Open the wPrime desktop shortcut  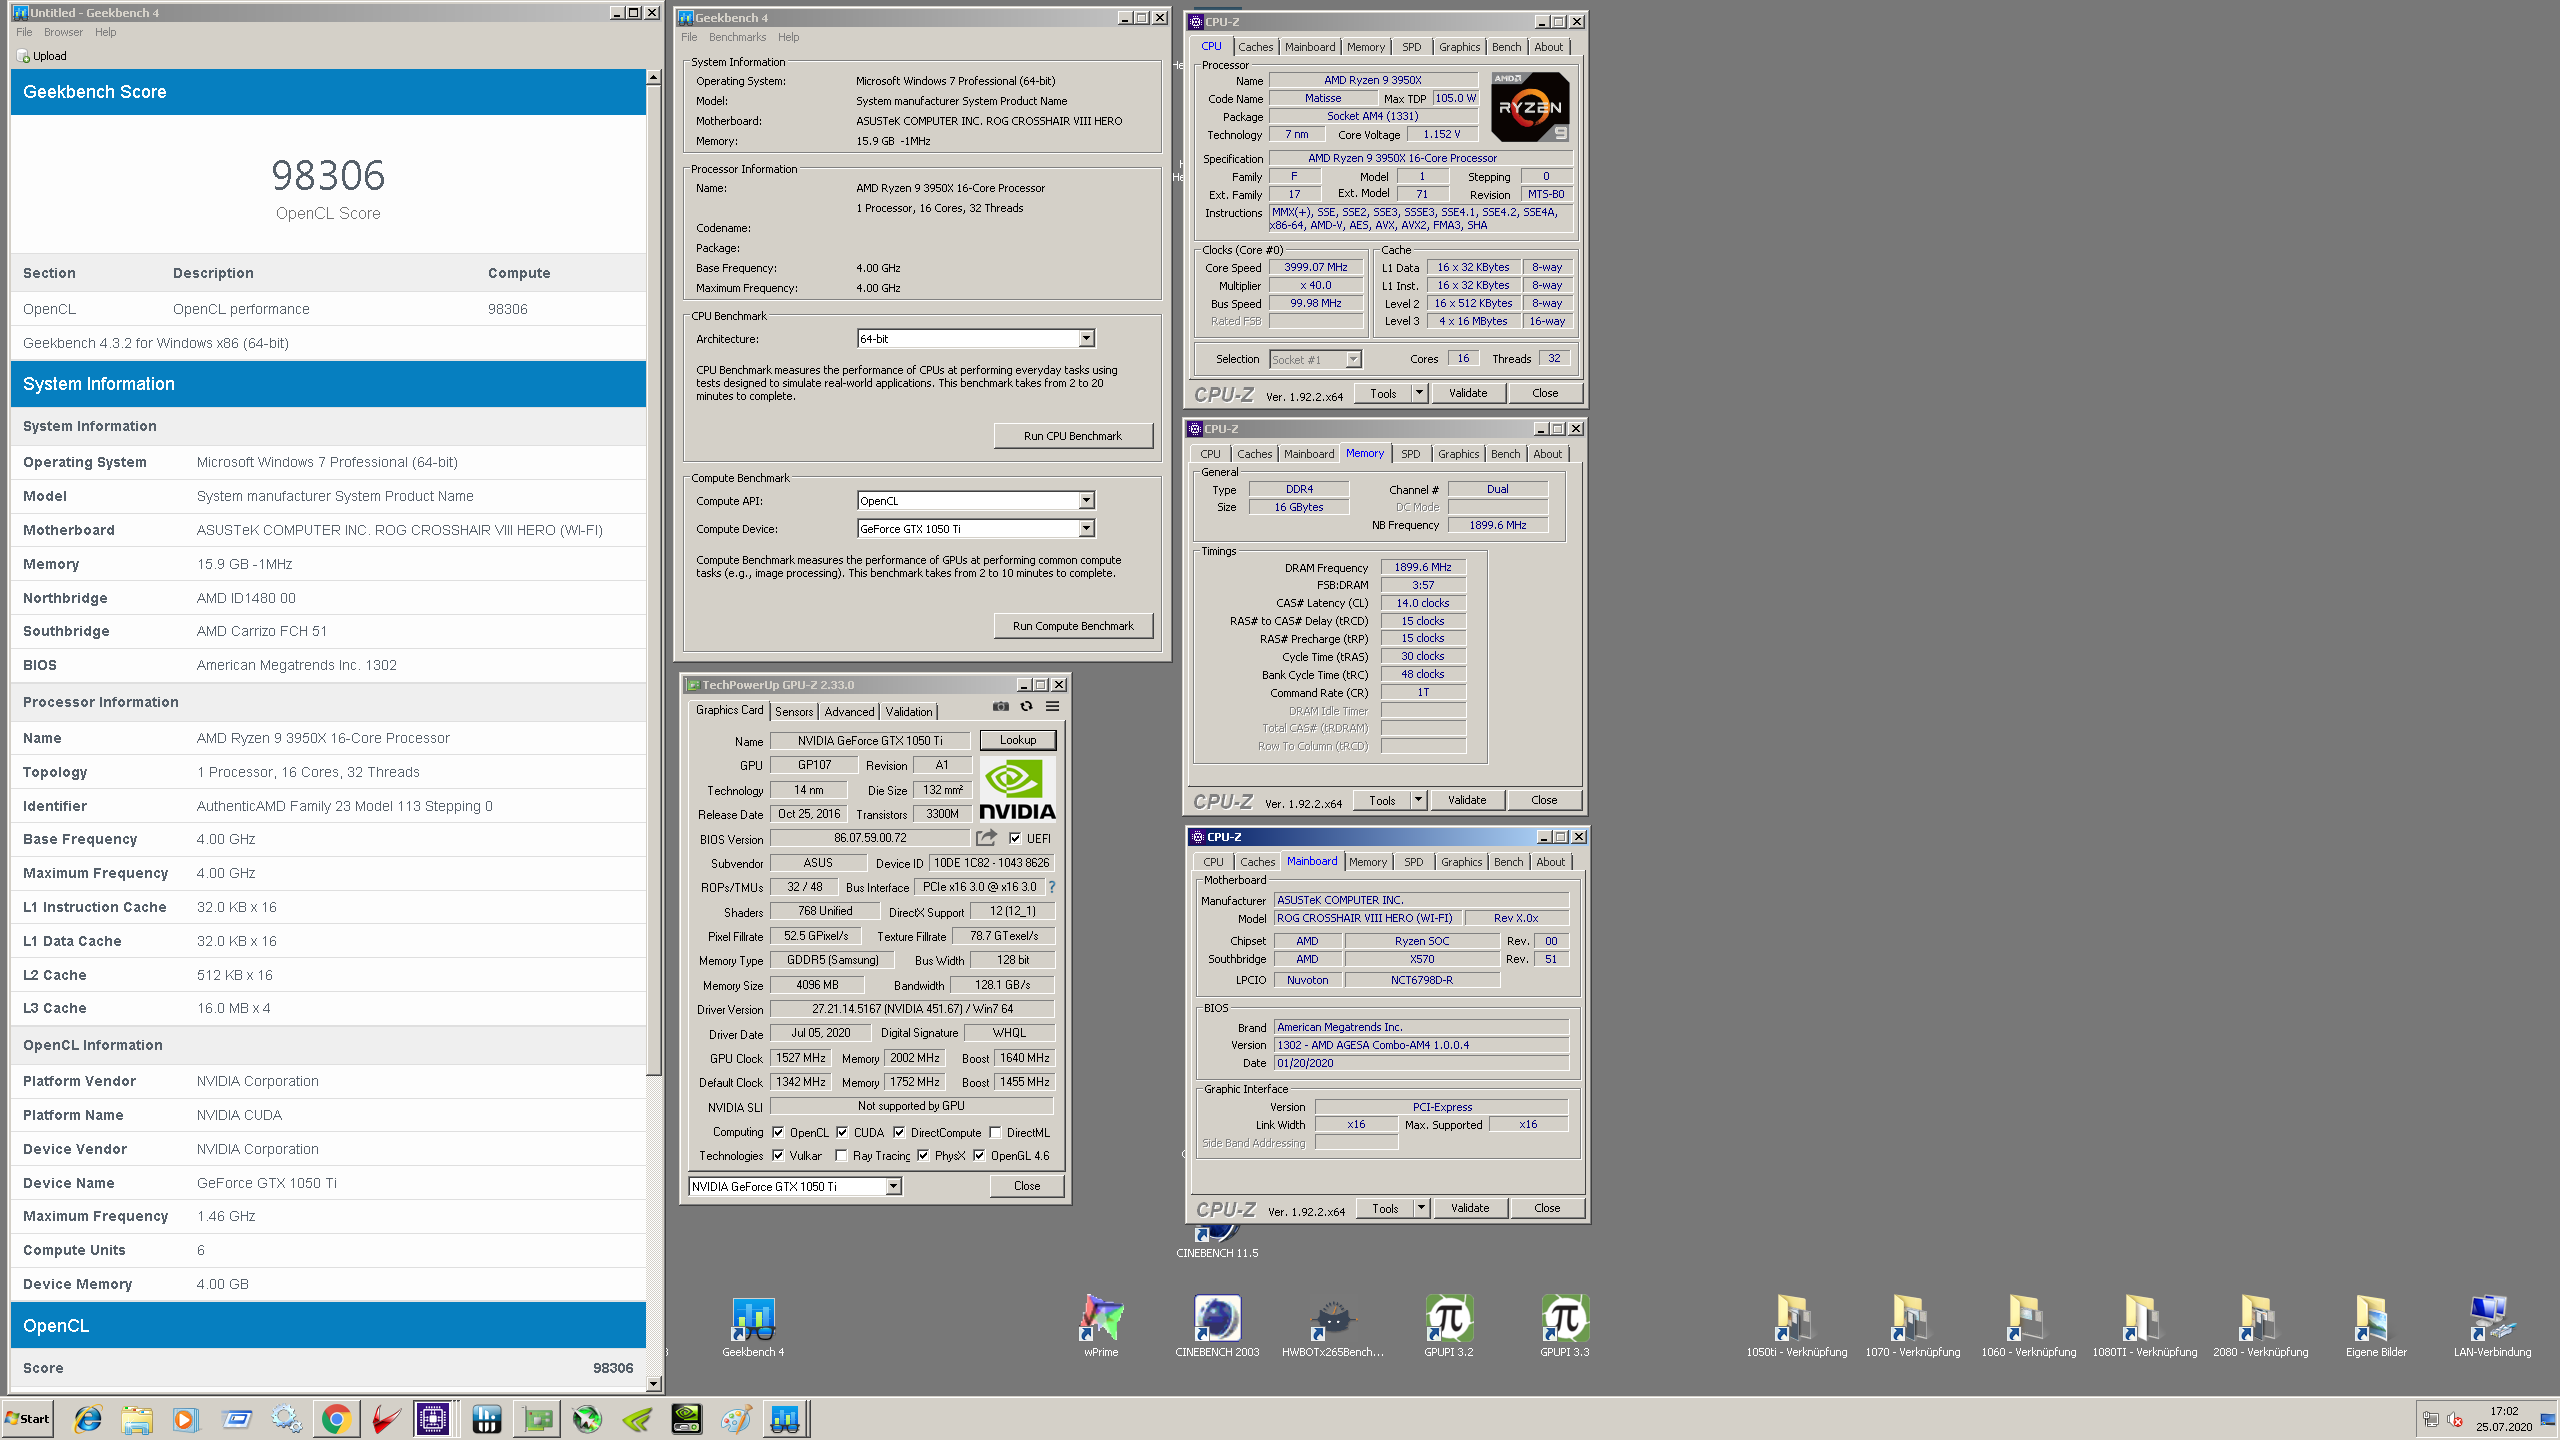1101,1327
